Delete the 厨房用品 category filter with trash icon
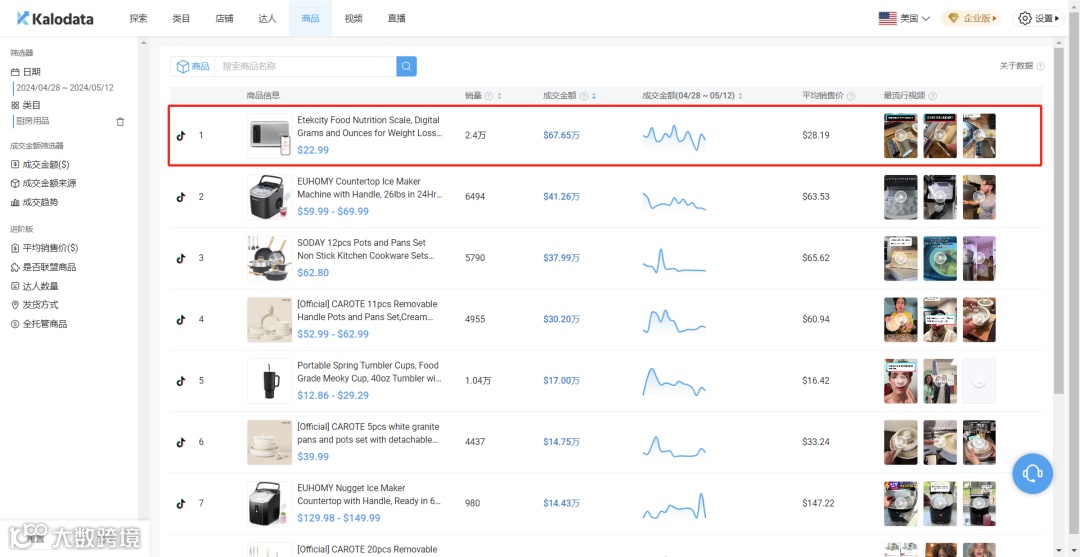Screen dimensions: 1080x557 121,122
